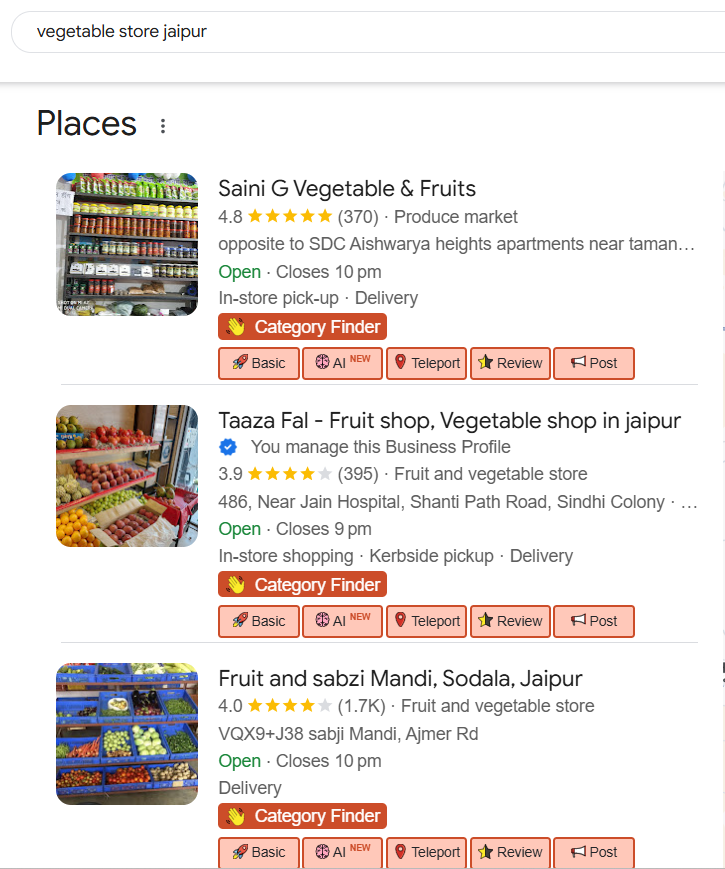Viewport: 725px width, 869px height.
Task: Click the Review star button under Saini G
Action: point(510,363)
